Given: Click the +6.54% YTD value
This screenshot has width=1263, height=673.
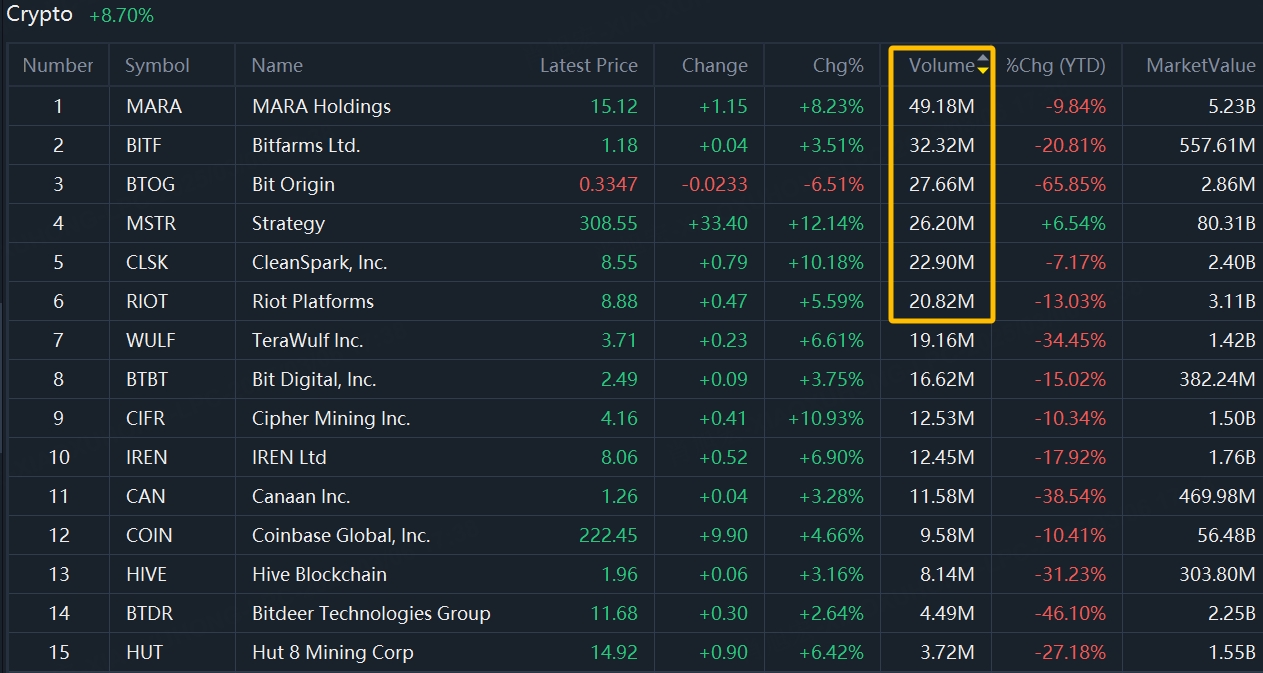Looking at the screenshot, I should [1074, 223].
